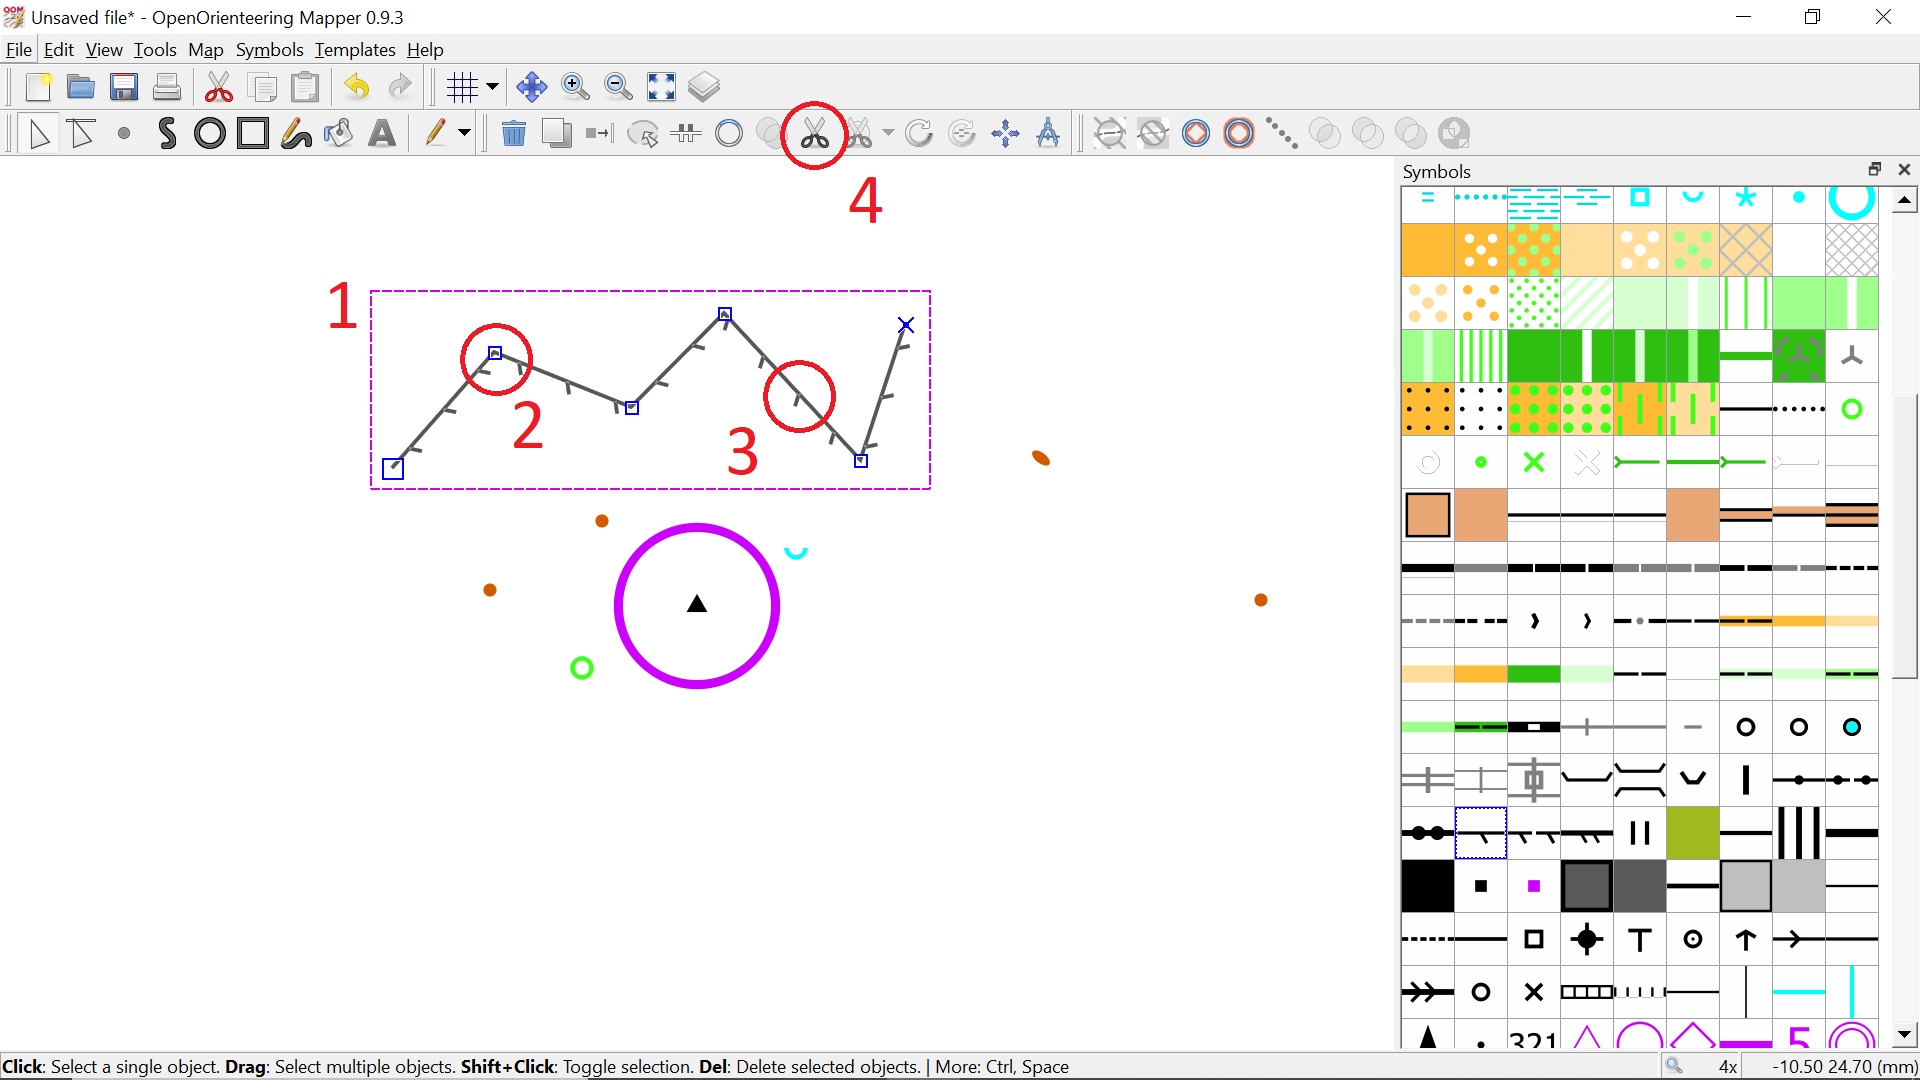Screen dimensions: 1920x1080
Task: Open the Templates menu
Action: (x=355, y=50)
